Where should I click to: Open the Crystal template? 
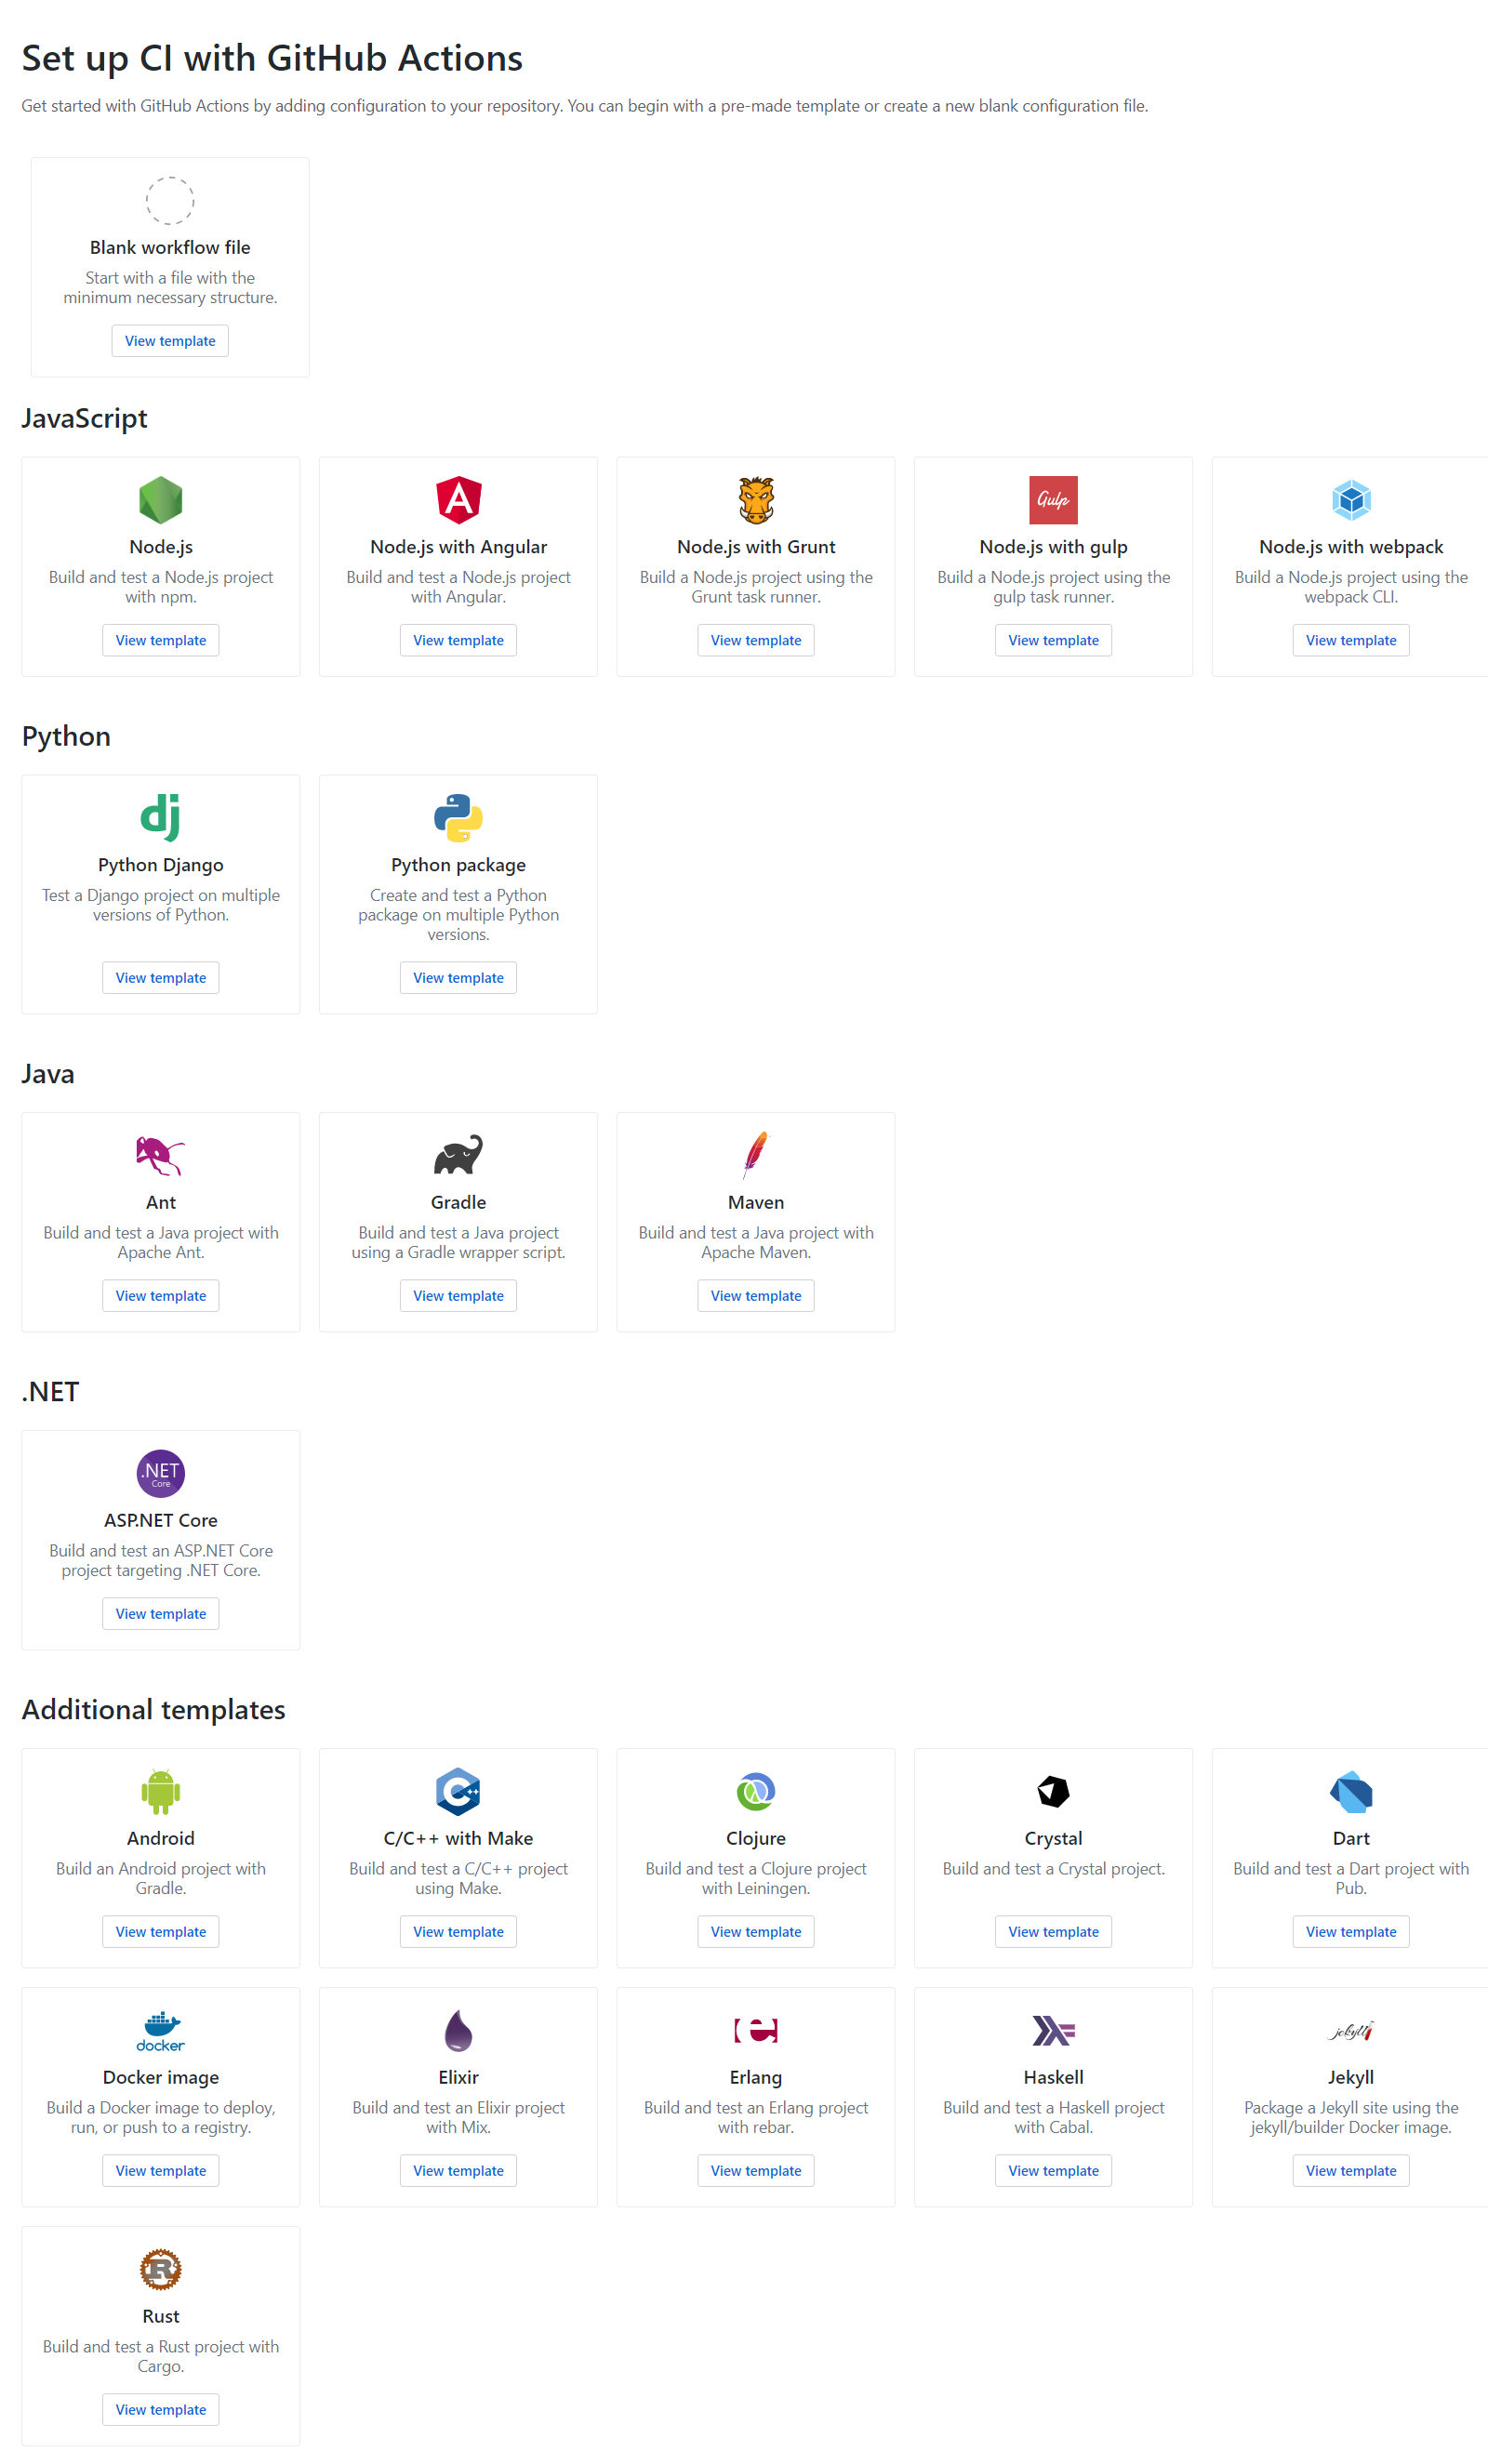[1054, 1932]
